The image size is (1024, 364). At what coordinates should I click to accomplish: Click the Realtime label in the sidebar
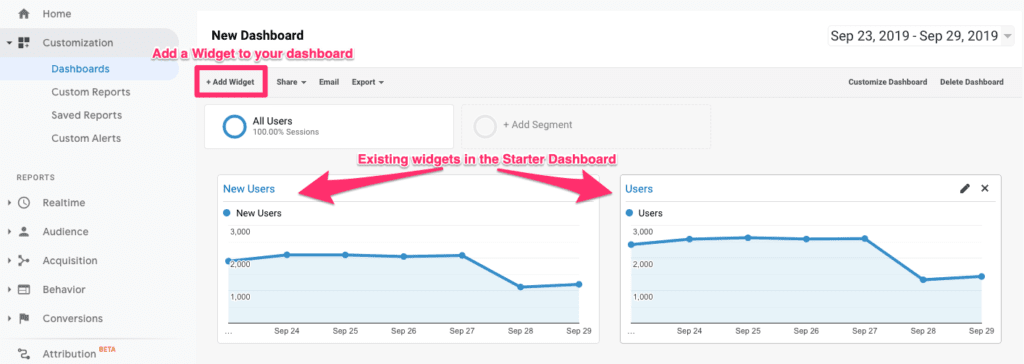click(63, 203)
